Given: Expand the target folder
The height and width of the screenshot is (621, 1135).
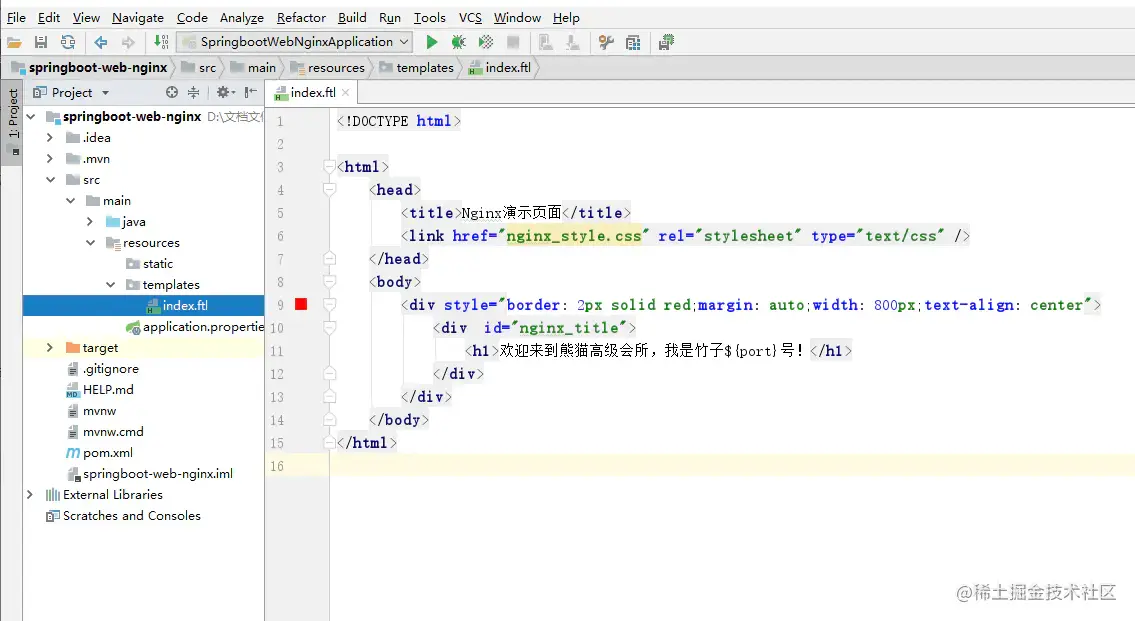Looking at the screenshot, I should 49,347.
